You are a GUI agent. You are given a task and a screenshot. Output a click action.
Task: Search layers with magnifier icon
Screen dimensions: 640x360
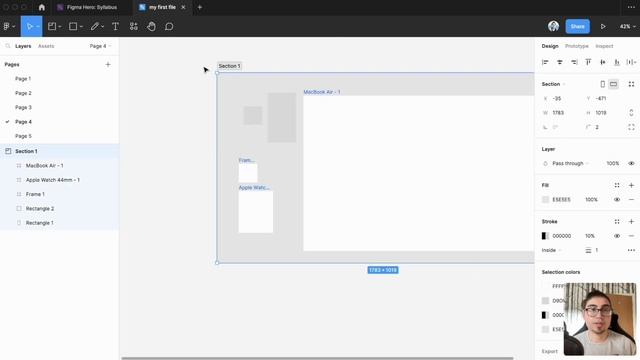click(7, 46)
